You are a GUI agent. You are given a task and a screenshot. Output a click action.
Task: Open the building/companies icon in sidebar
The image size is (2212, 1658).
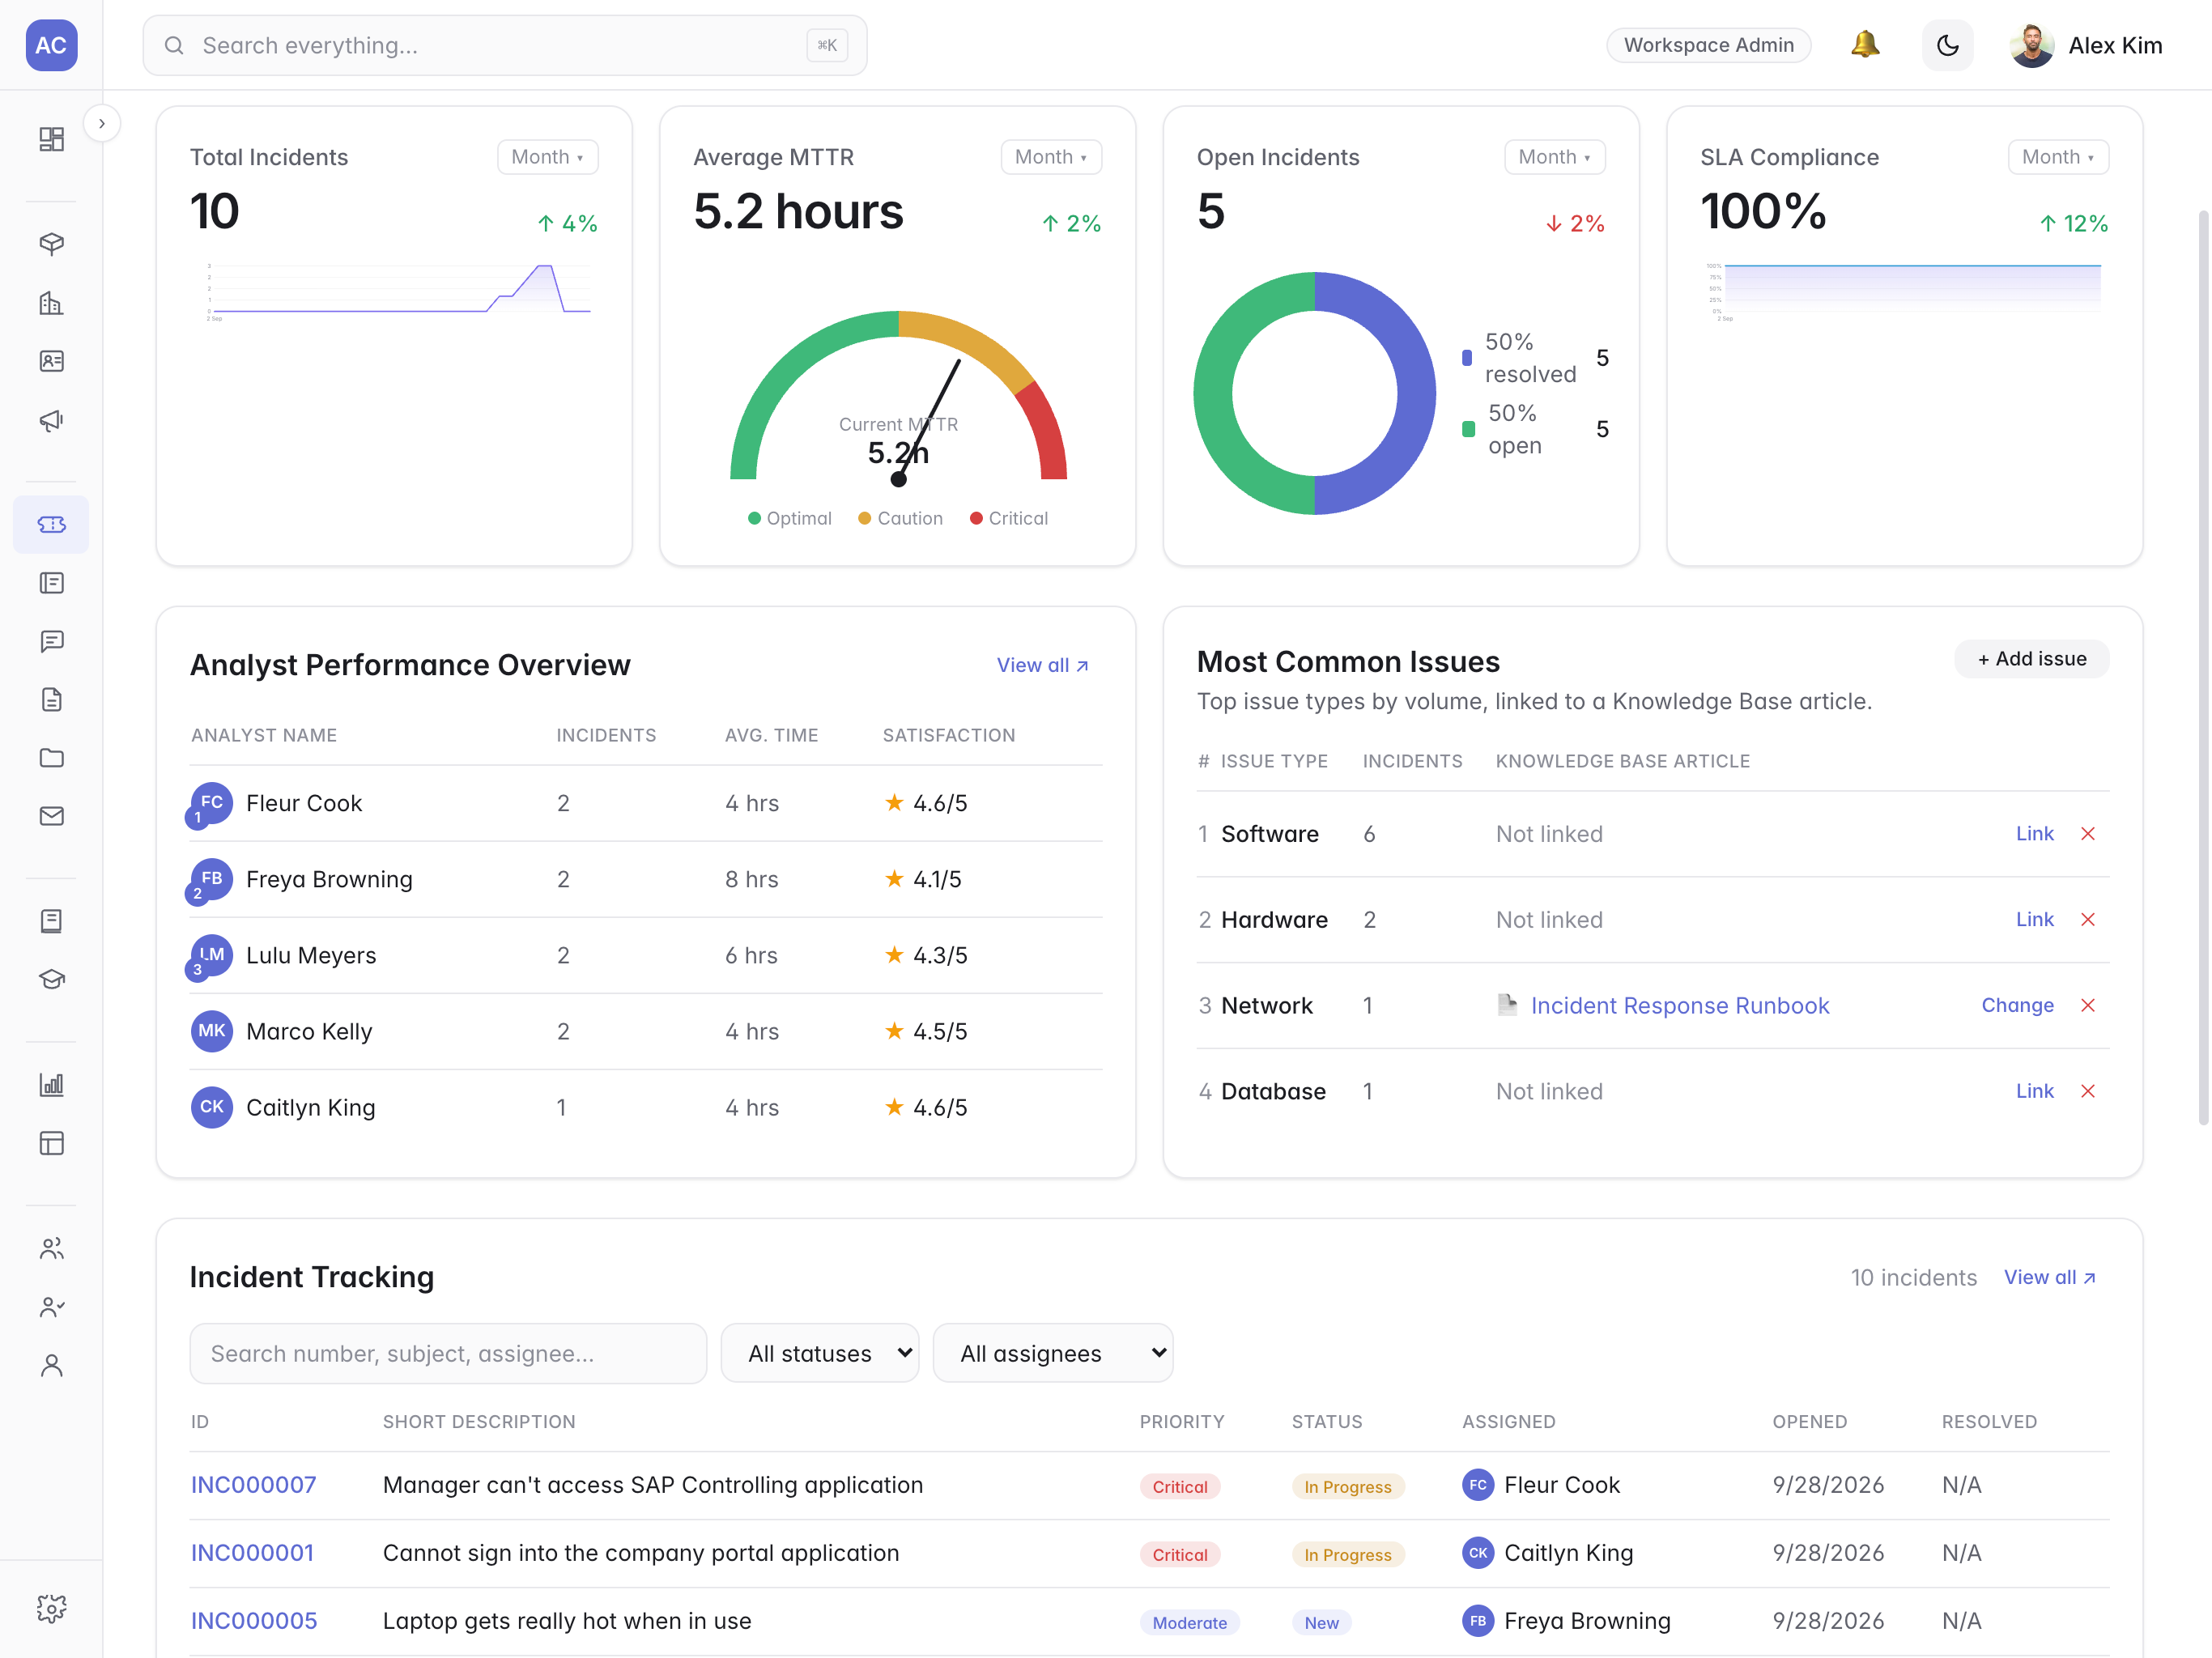coord(51,303)
